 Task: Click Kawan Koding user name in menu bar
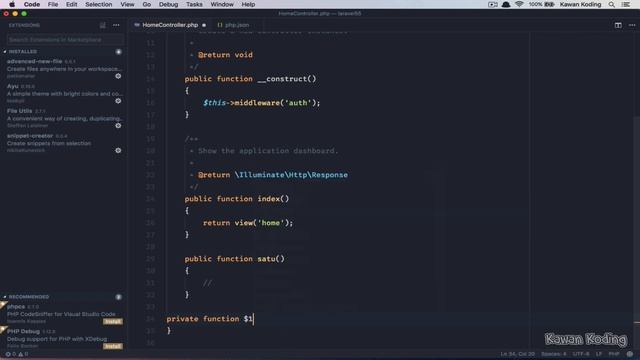tap(580, 4)
